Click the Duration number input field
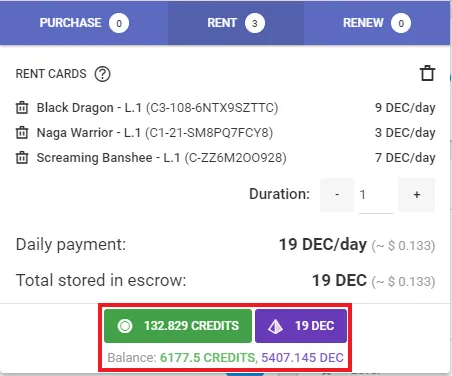The height and width of the screenshot is (376, 452). point(376,196)
